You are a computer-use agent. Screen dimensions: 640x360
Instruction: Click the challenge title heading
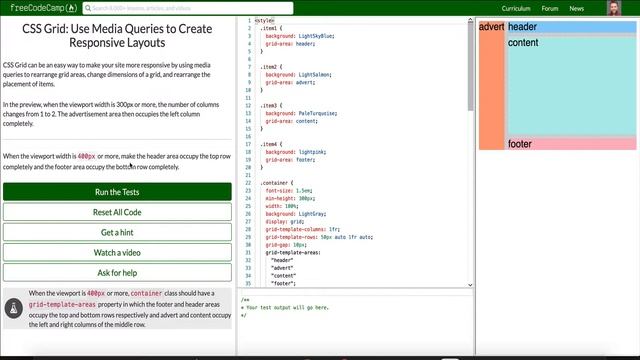[x=117, y=36]
